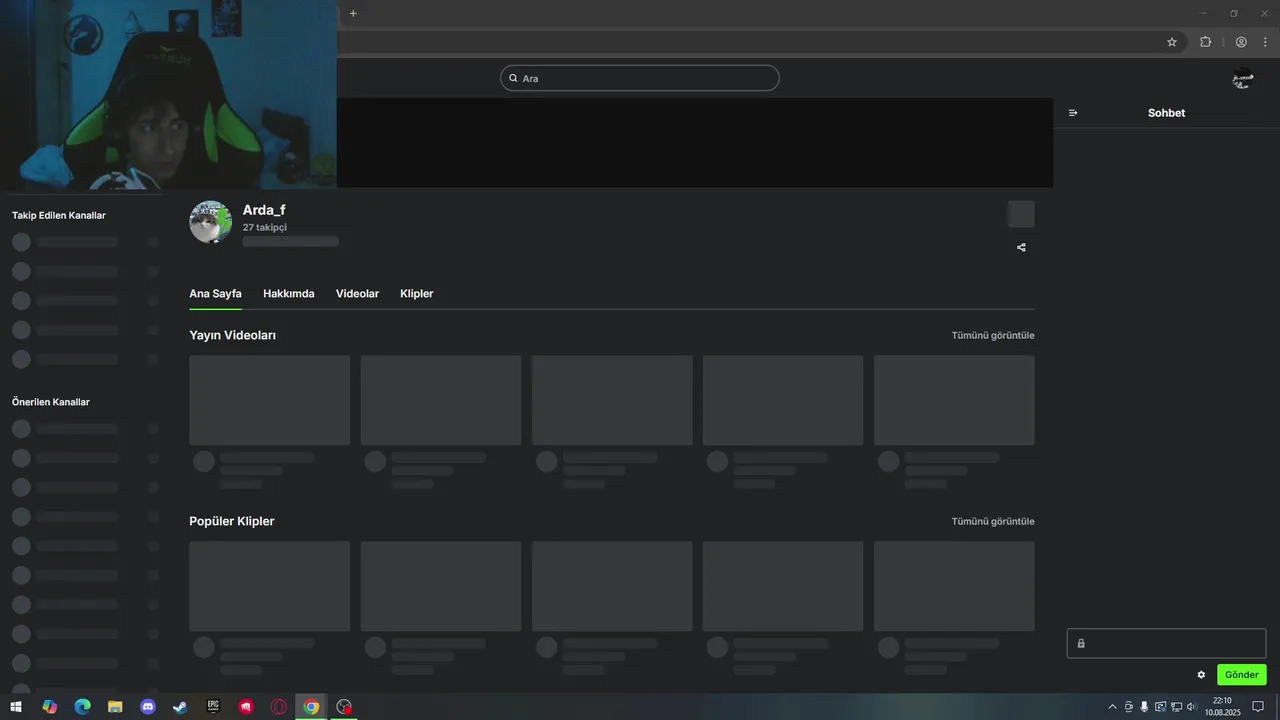Click the Sohbet panel title
Screen dimensions: 1280x720
[1166, 113]
